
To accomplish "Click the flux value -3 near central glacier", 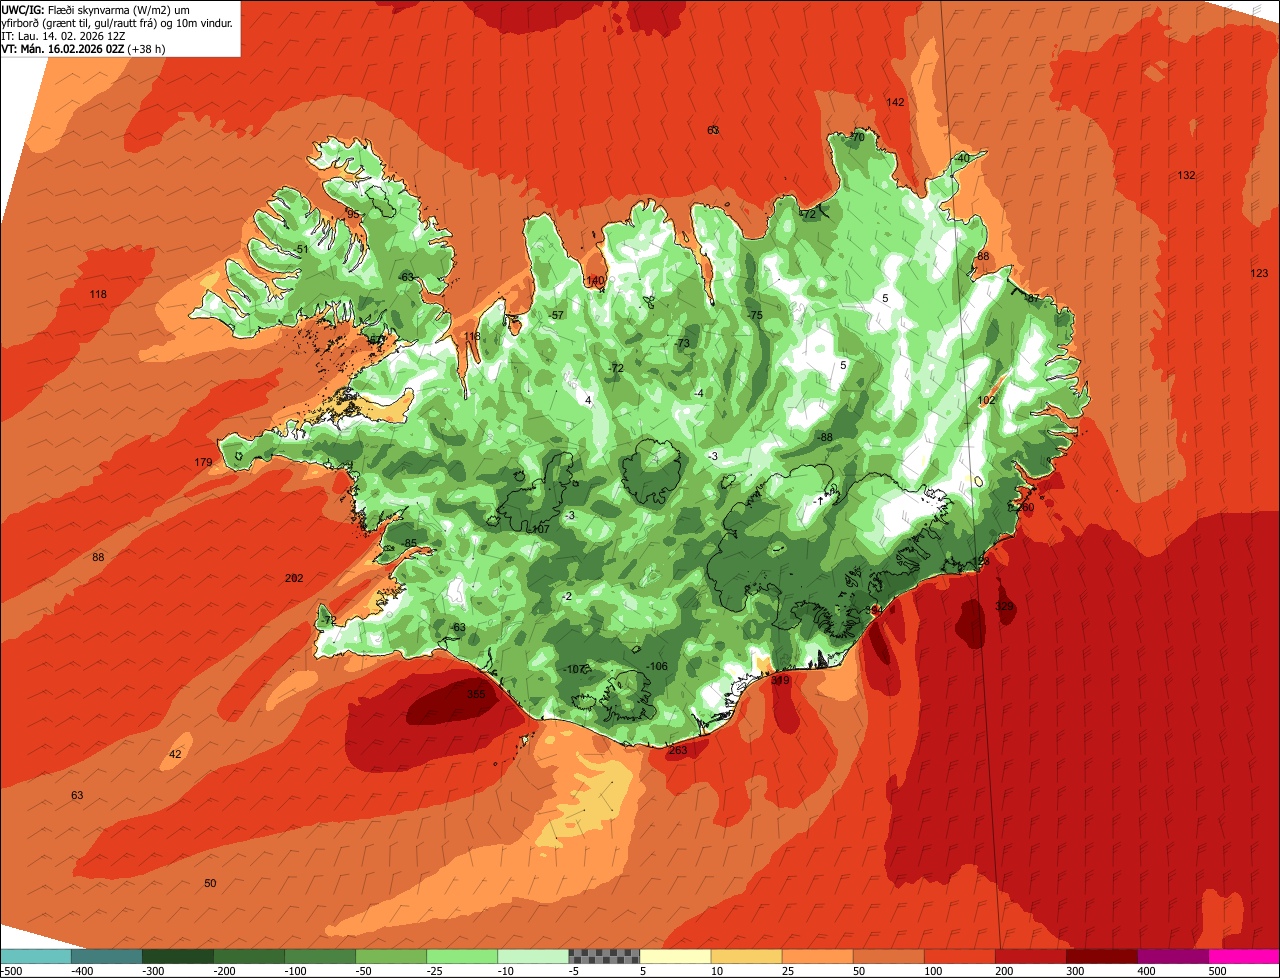I will tap(712, 456).
